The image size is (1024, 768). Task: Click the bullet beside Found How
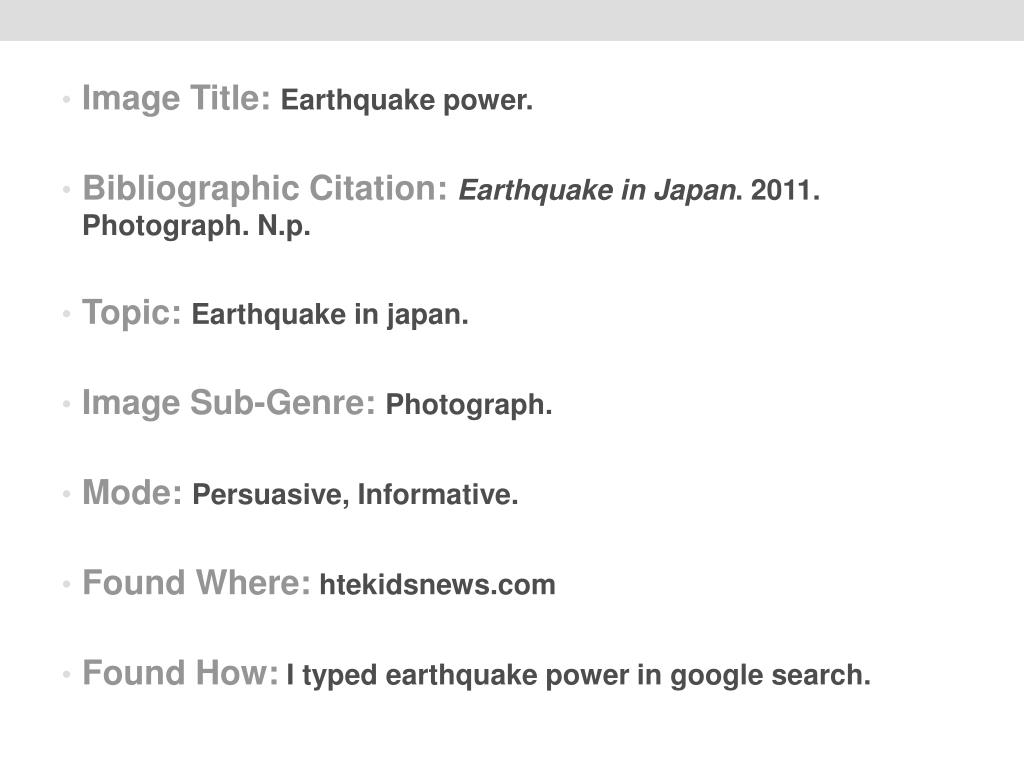(x=66, y=674)
